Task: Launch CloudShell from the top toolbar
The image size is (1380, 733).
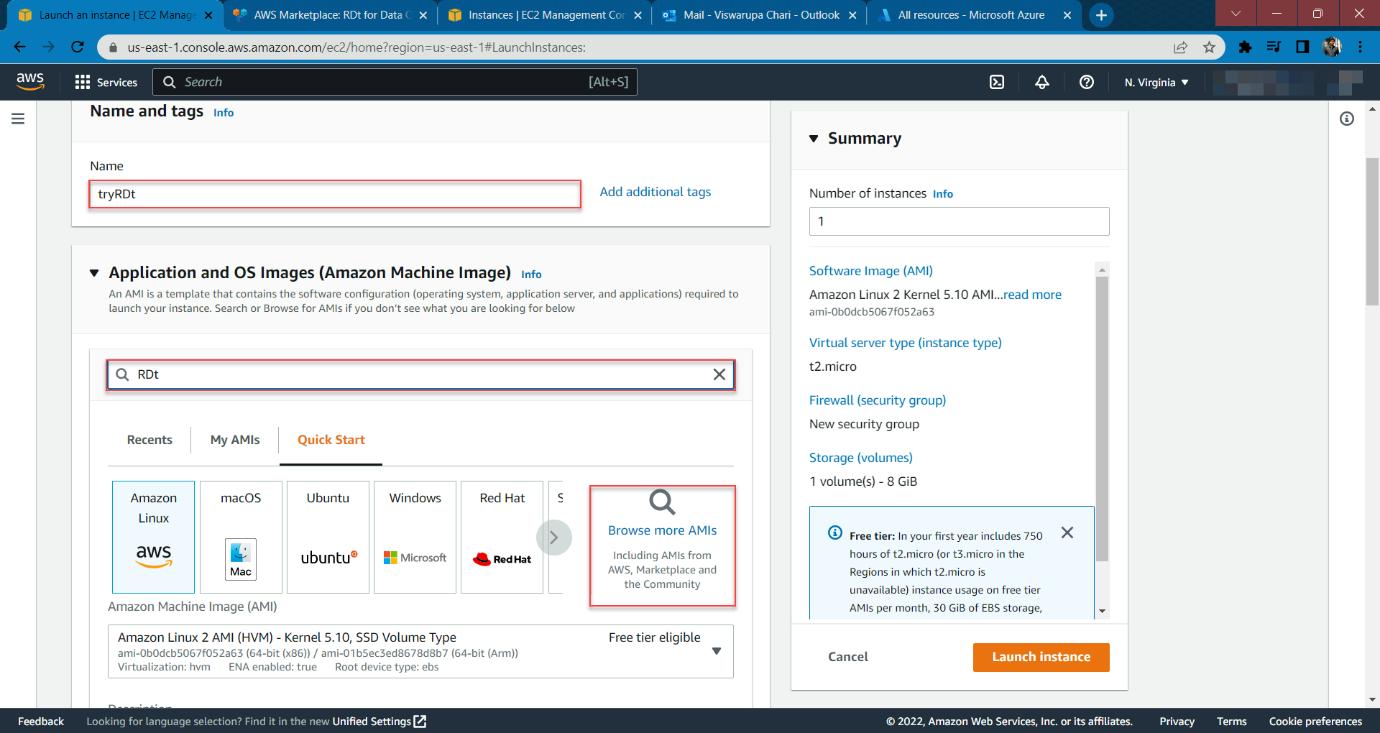Action: pos(995,82)
